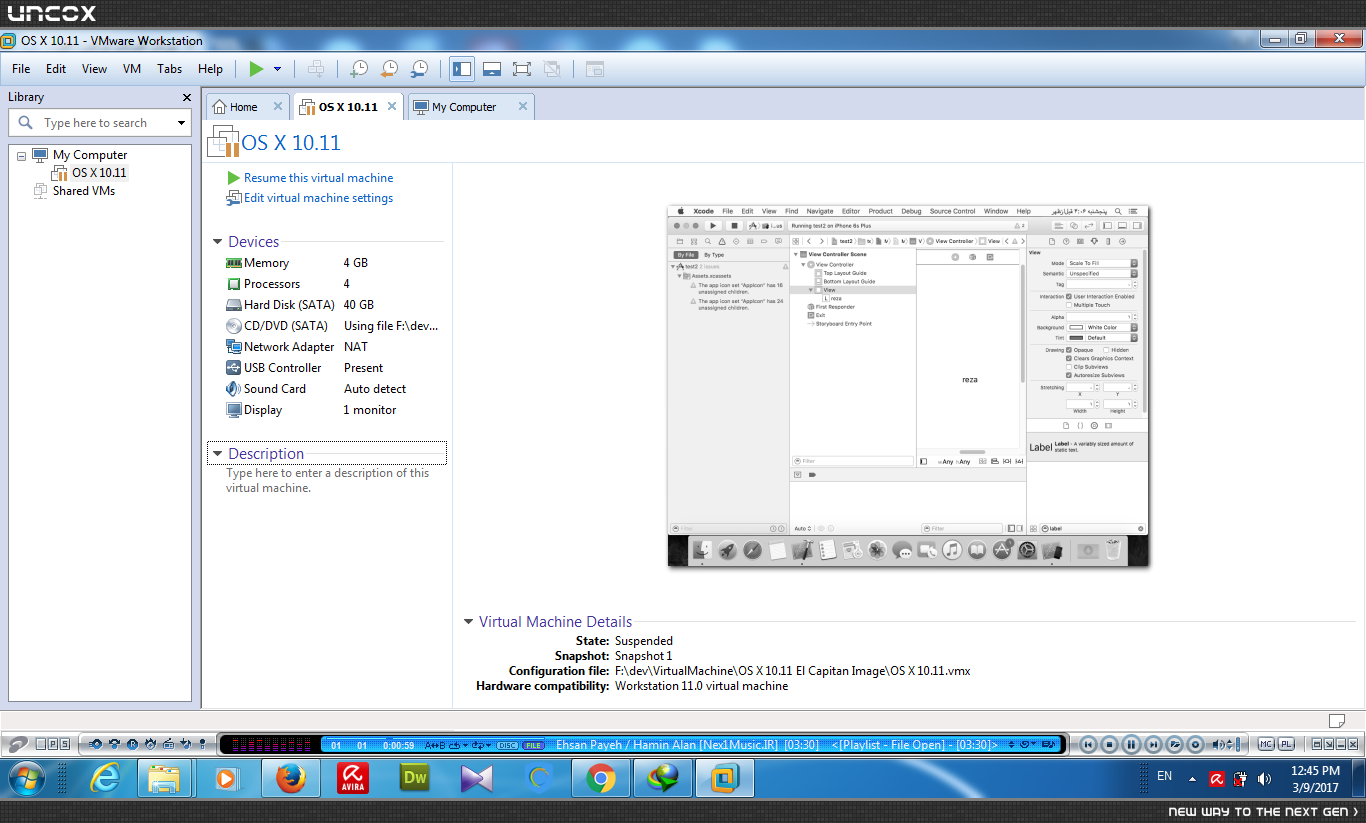The image size is (1366, 823).
Task: Launch Internet Explorer from the taskbar
Action: click(105, 777)
